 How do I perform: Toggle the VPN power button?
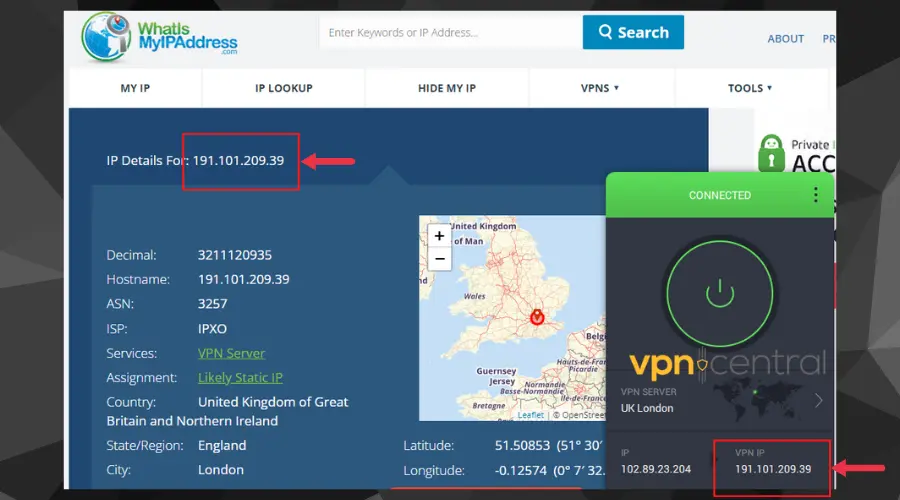click(x=720, y=293)
